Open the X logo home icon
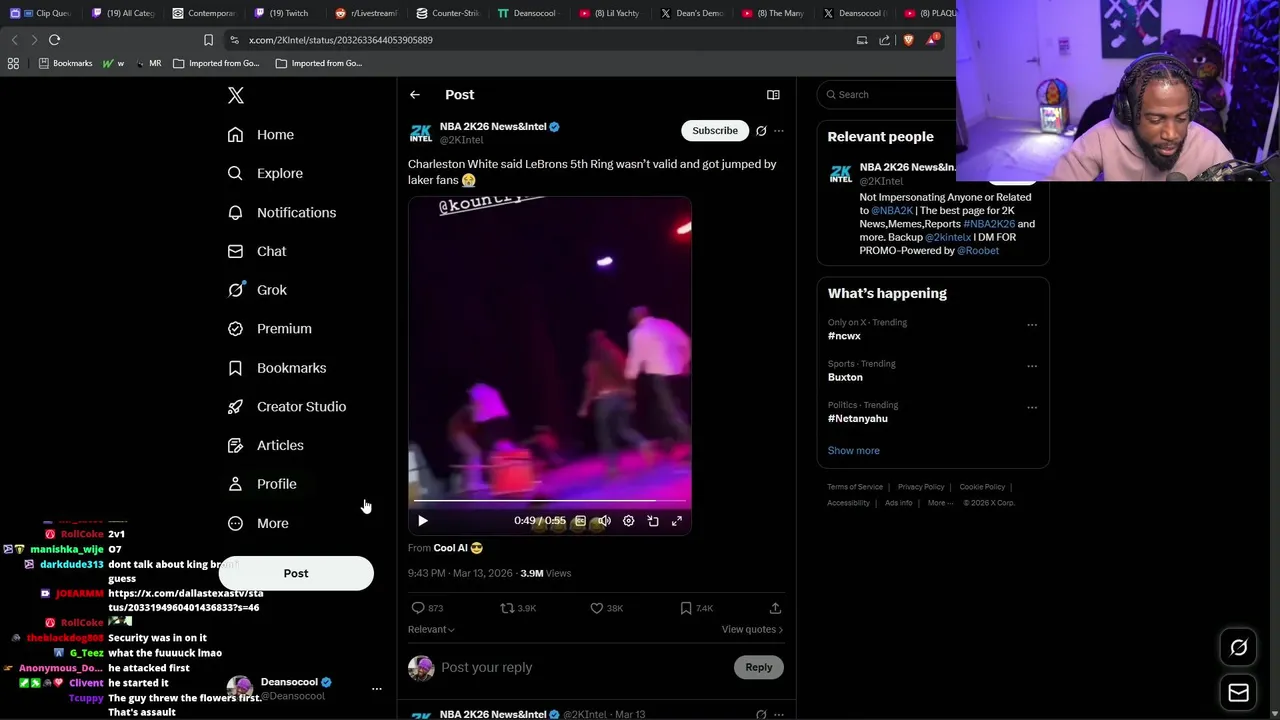 click(x=236, y=95)
